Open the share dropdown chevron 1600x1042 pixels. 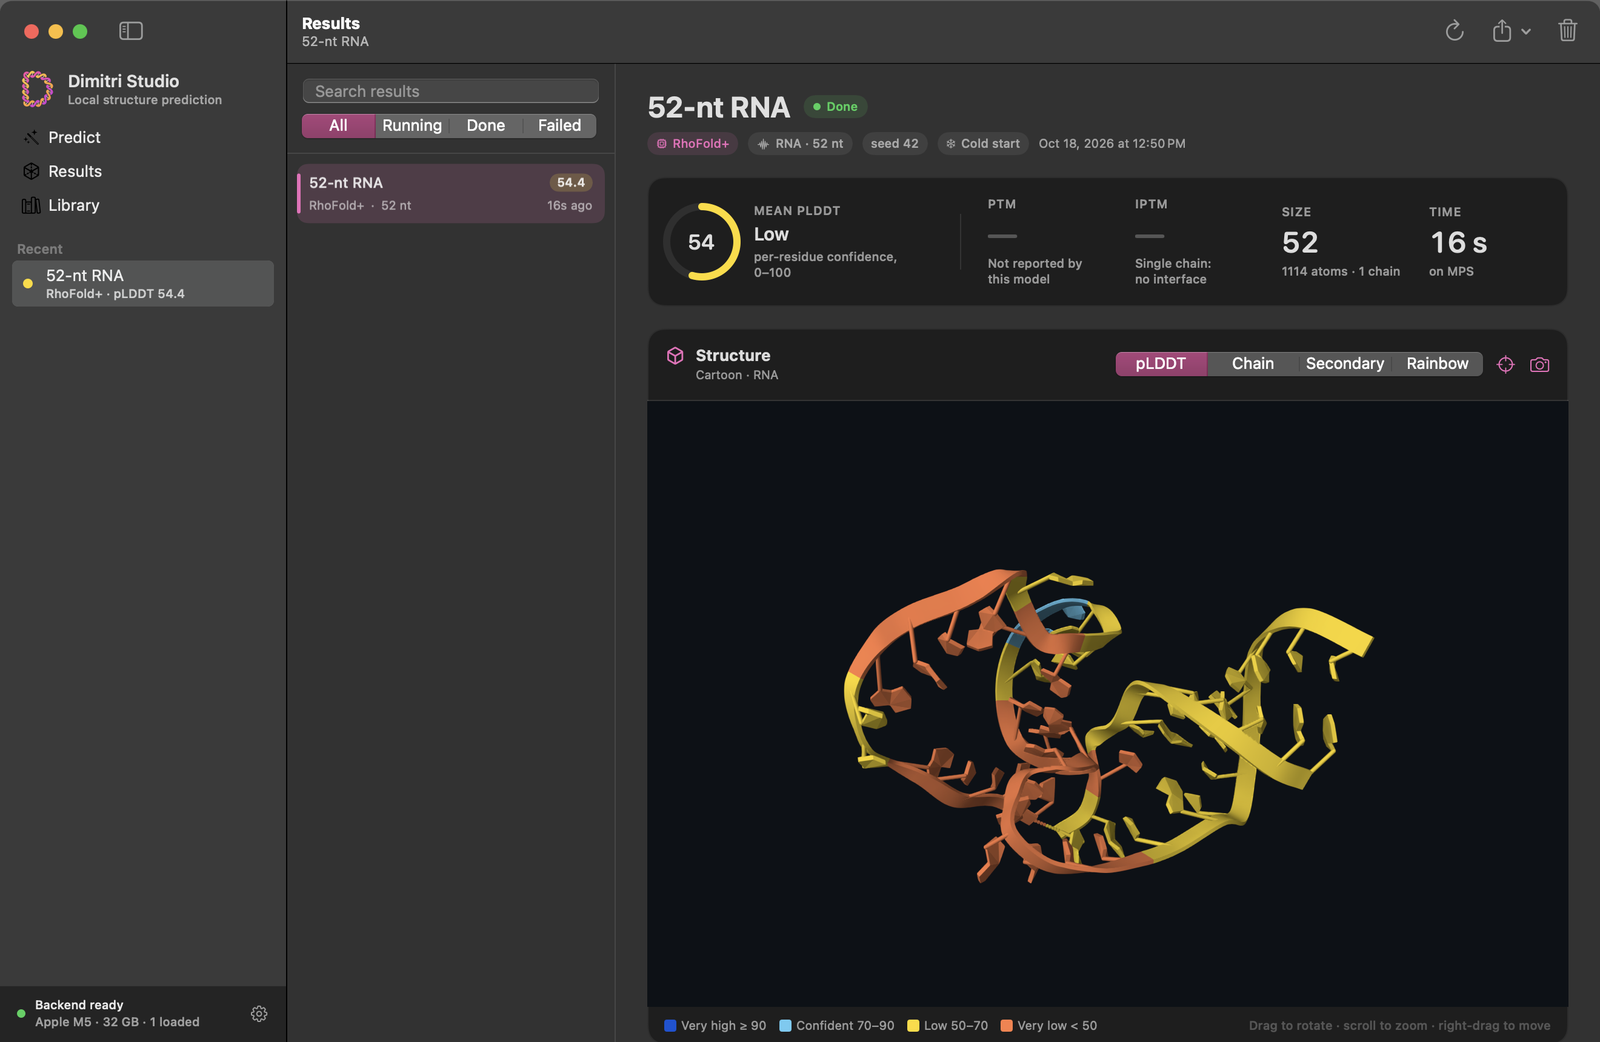coord(1526,32)
